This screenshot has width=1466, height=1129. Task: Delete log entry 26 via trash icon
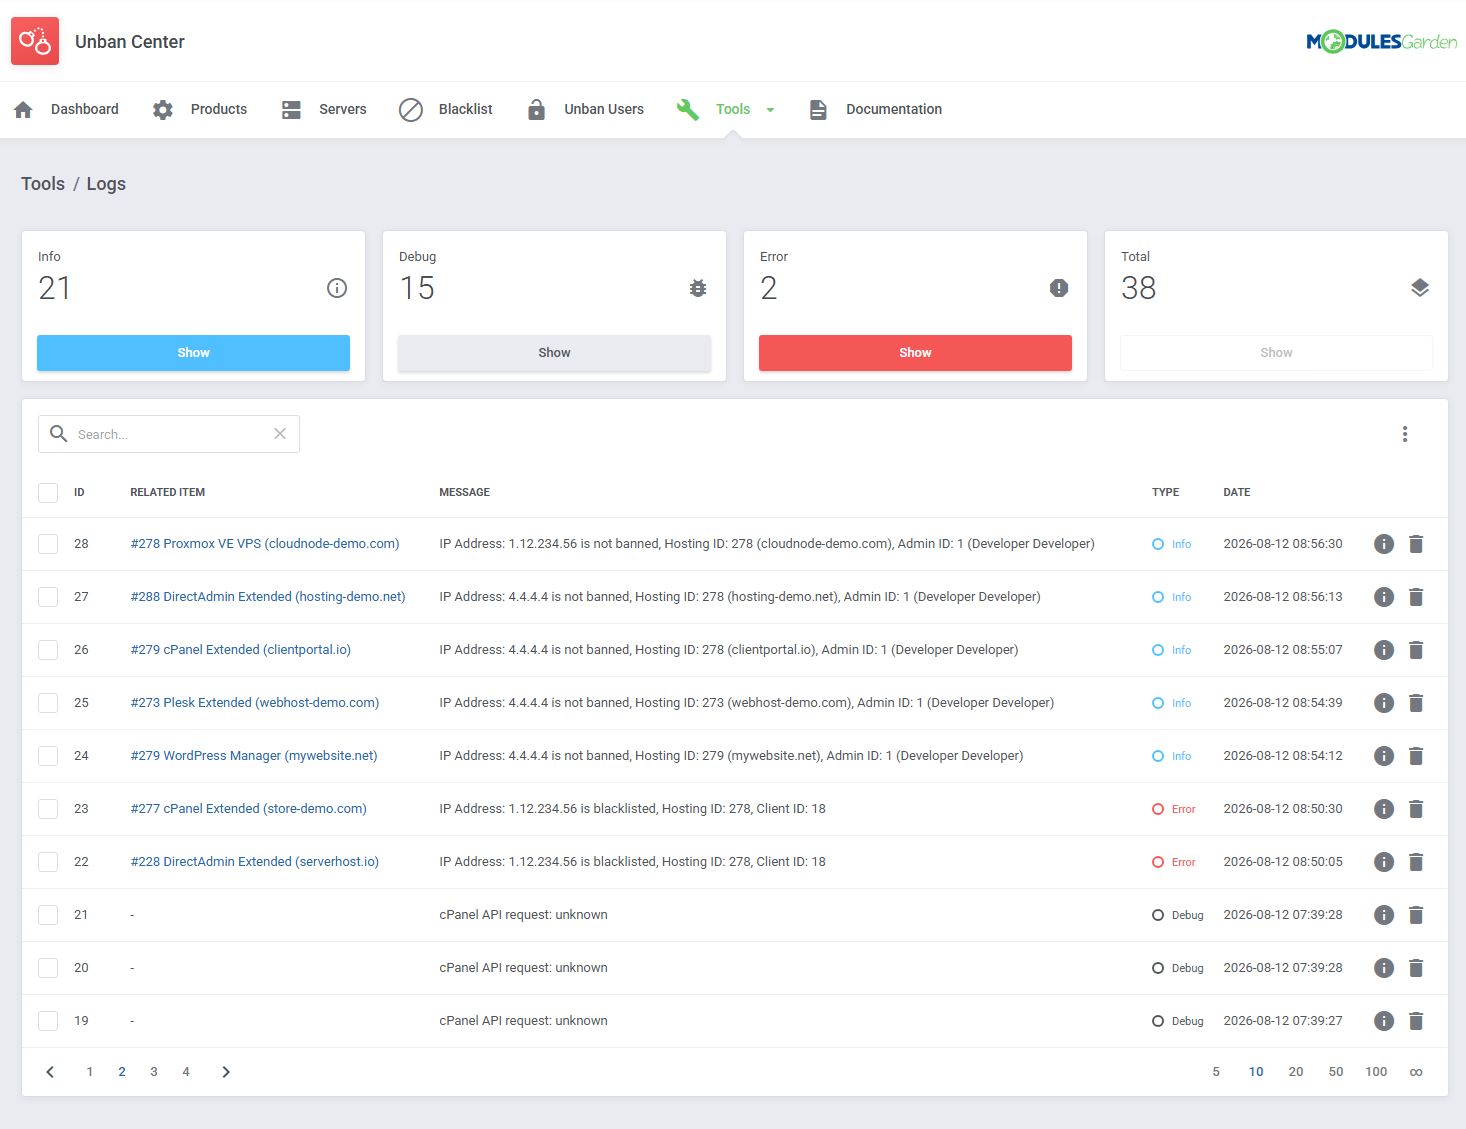tap(1416, 650)
